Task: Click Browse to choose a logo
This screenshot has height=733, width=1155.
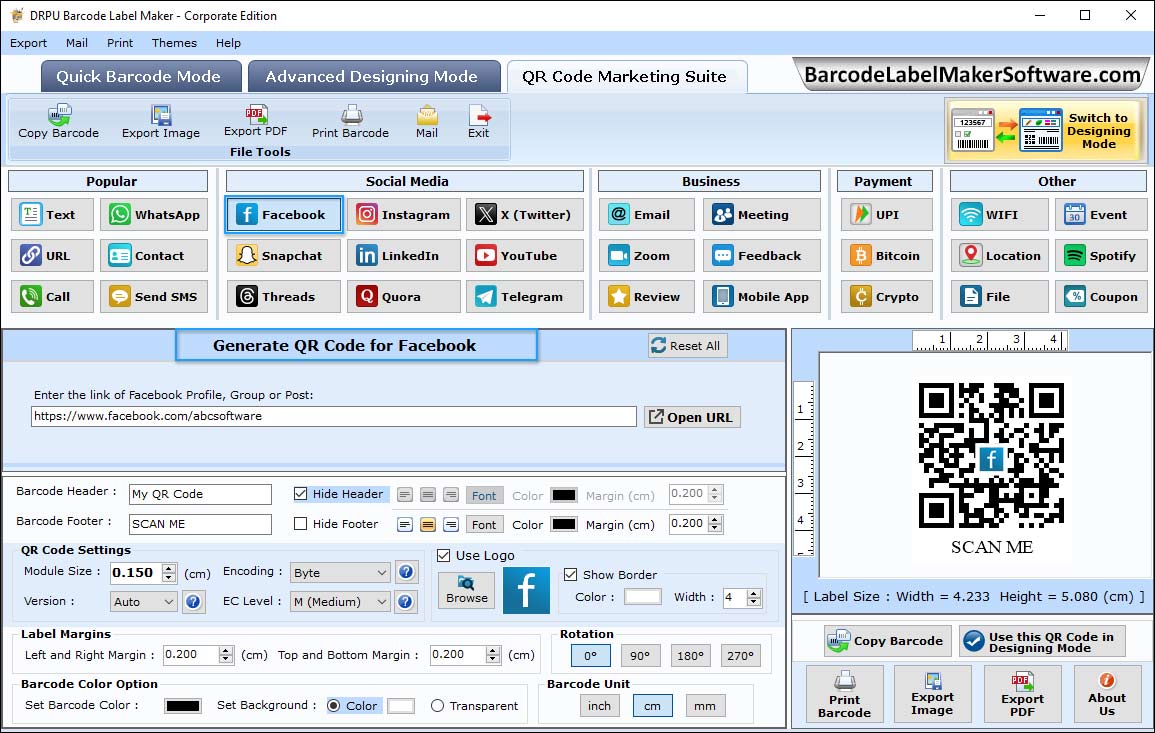Action: [466, 590]
